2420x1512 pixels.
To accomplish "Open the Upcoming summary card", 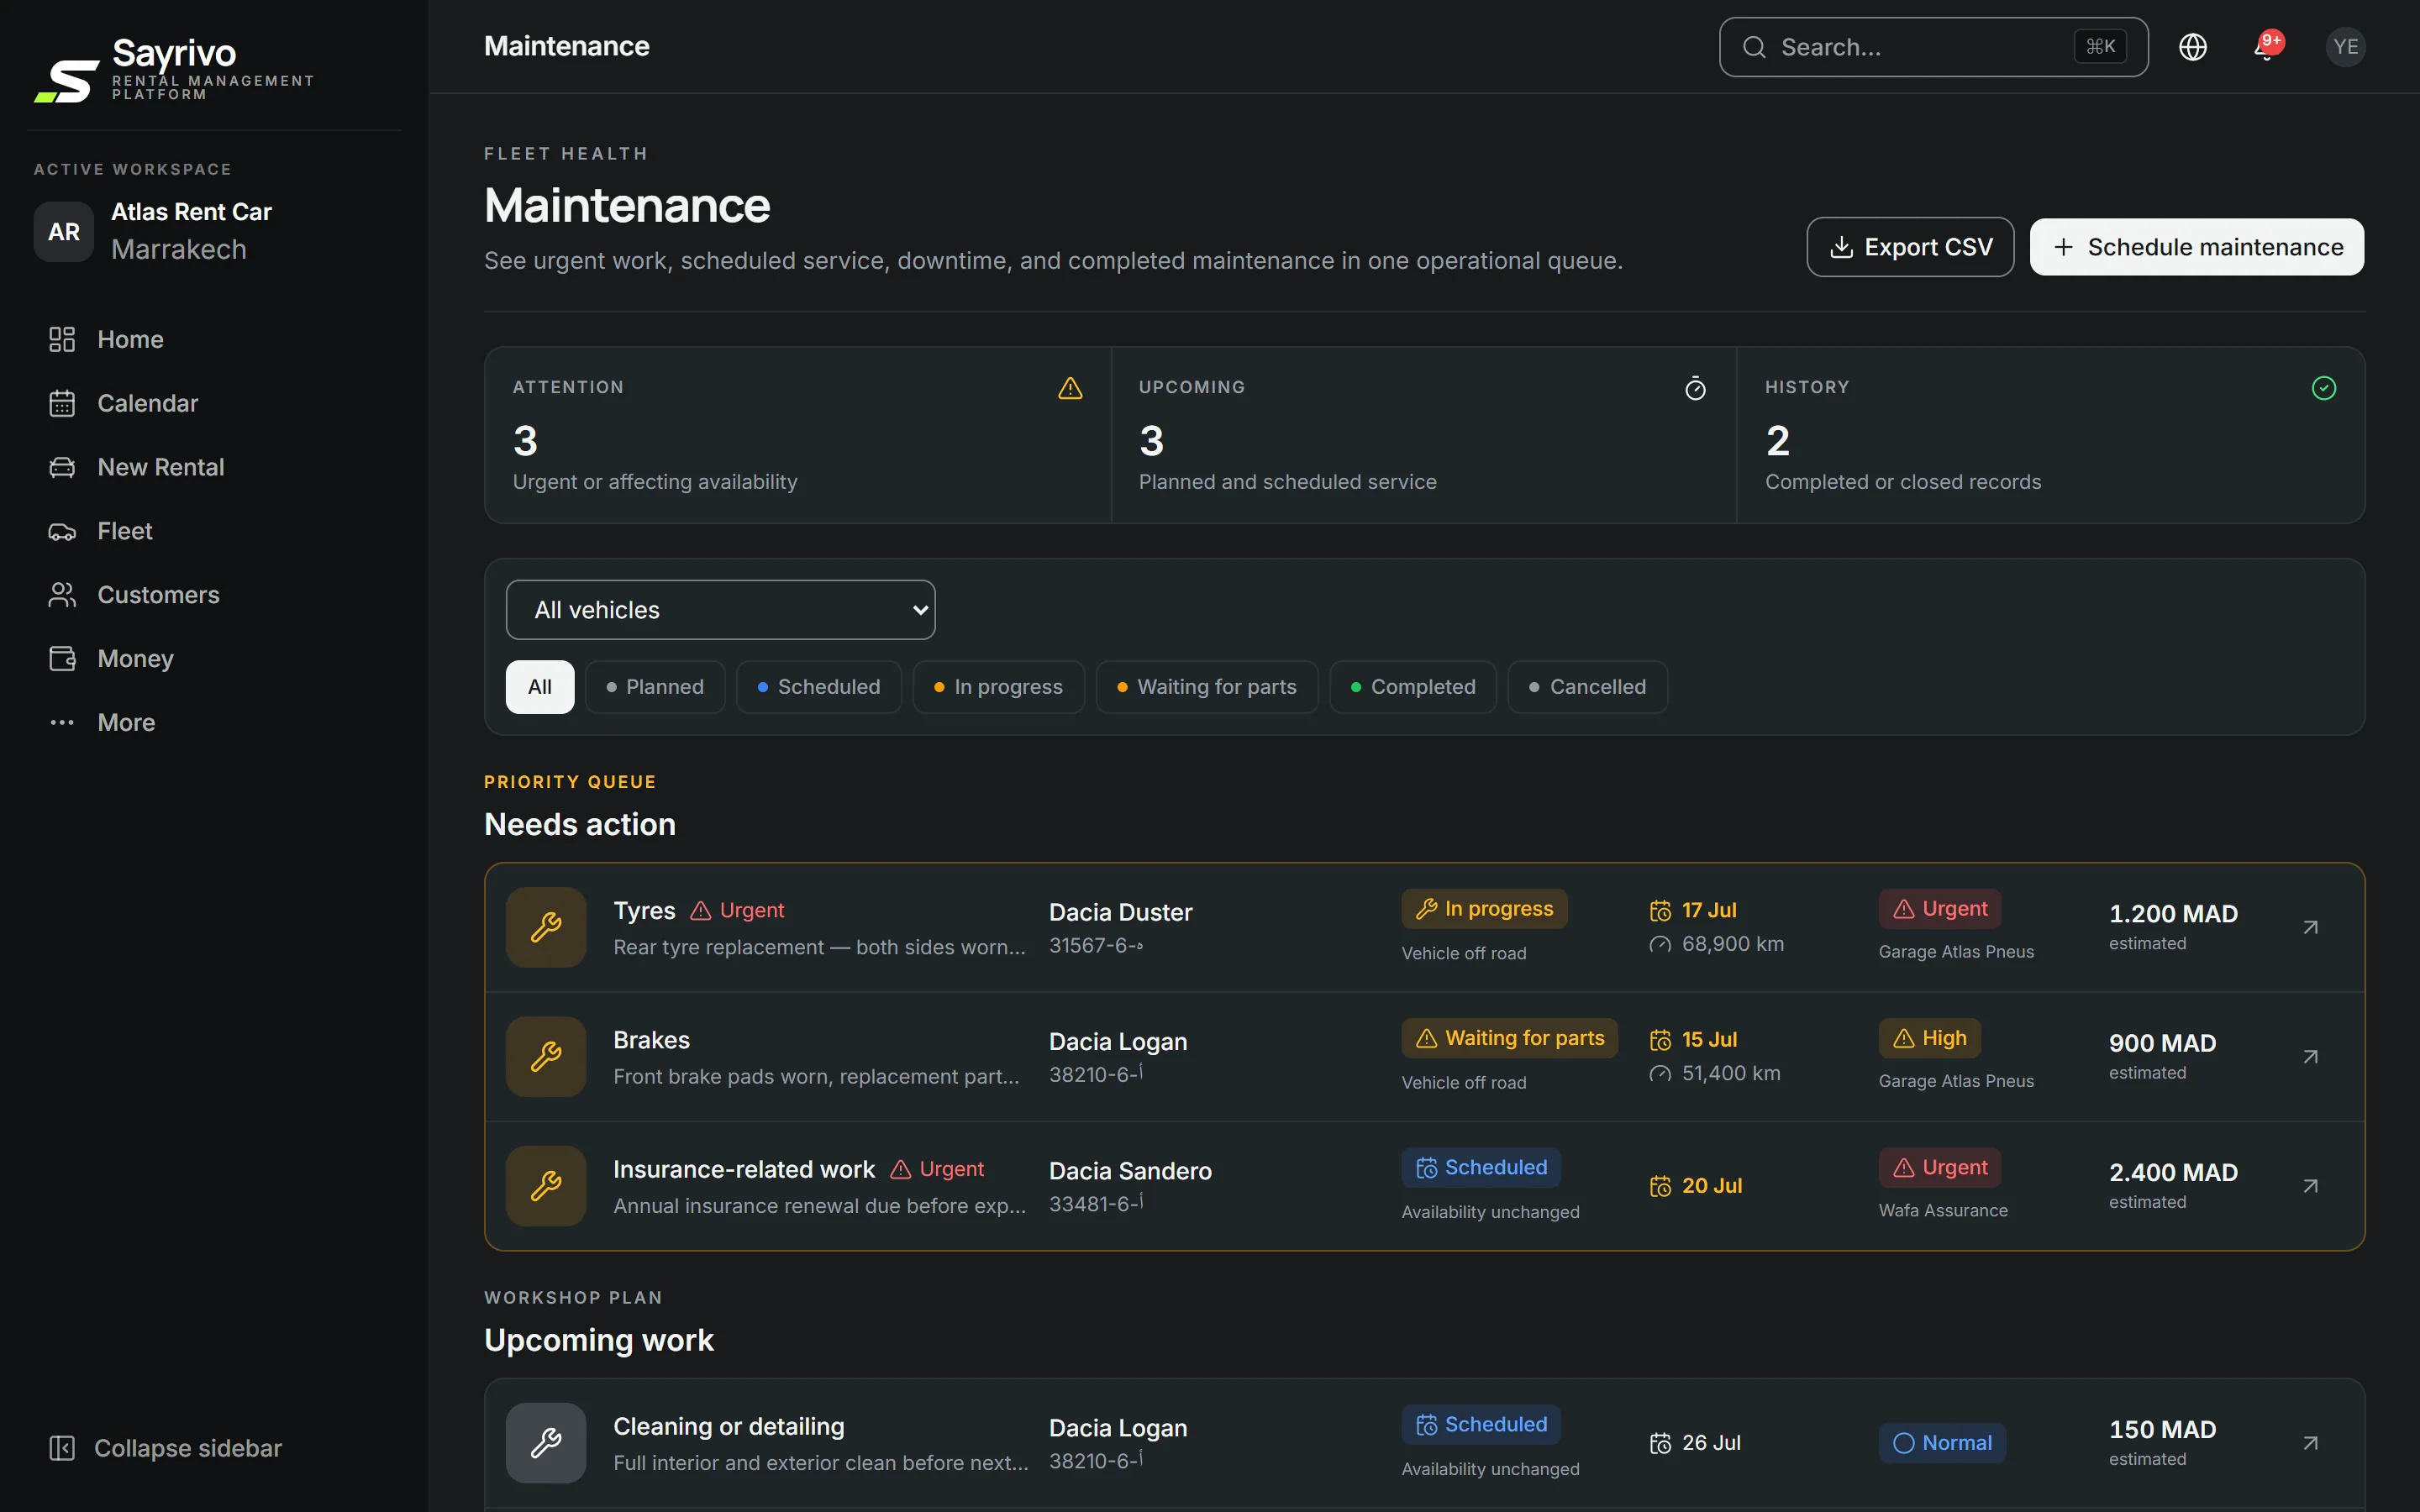I will (x=1424, y=435).
